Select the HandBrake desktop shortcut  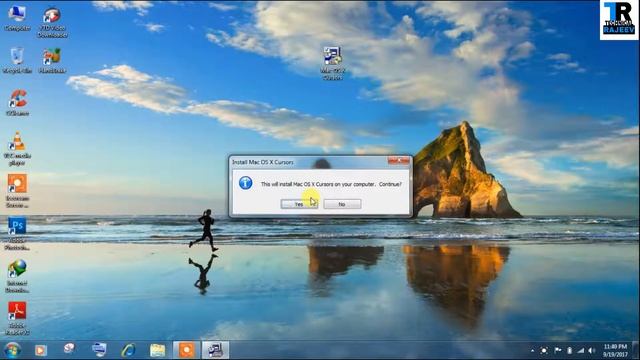click(x=52, y=60)
